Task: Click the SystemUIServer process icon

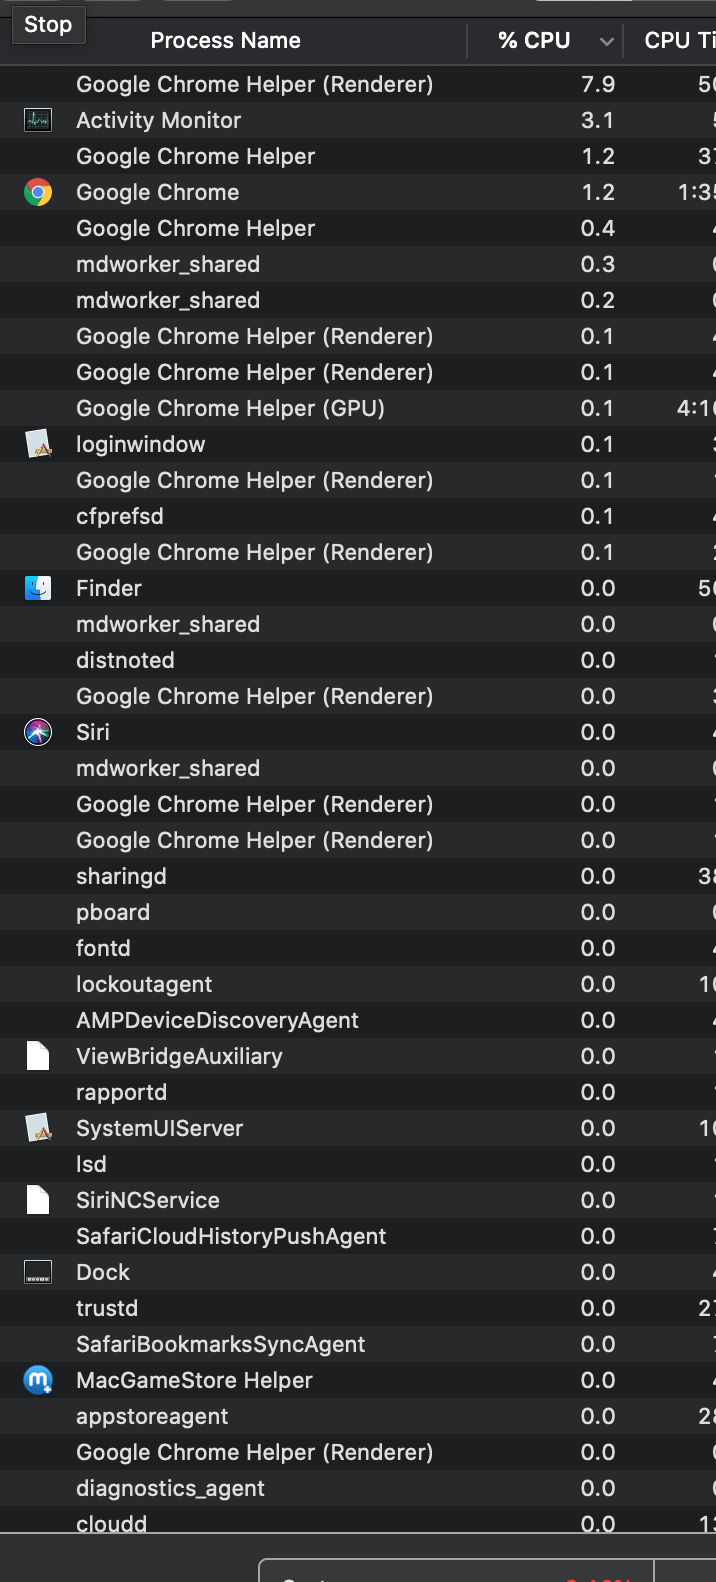Action: [x=37, y=1128]
